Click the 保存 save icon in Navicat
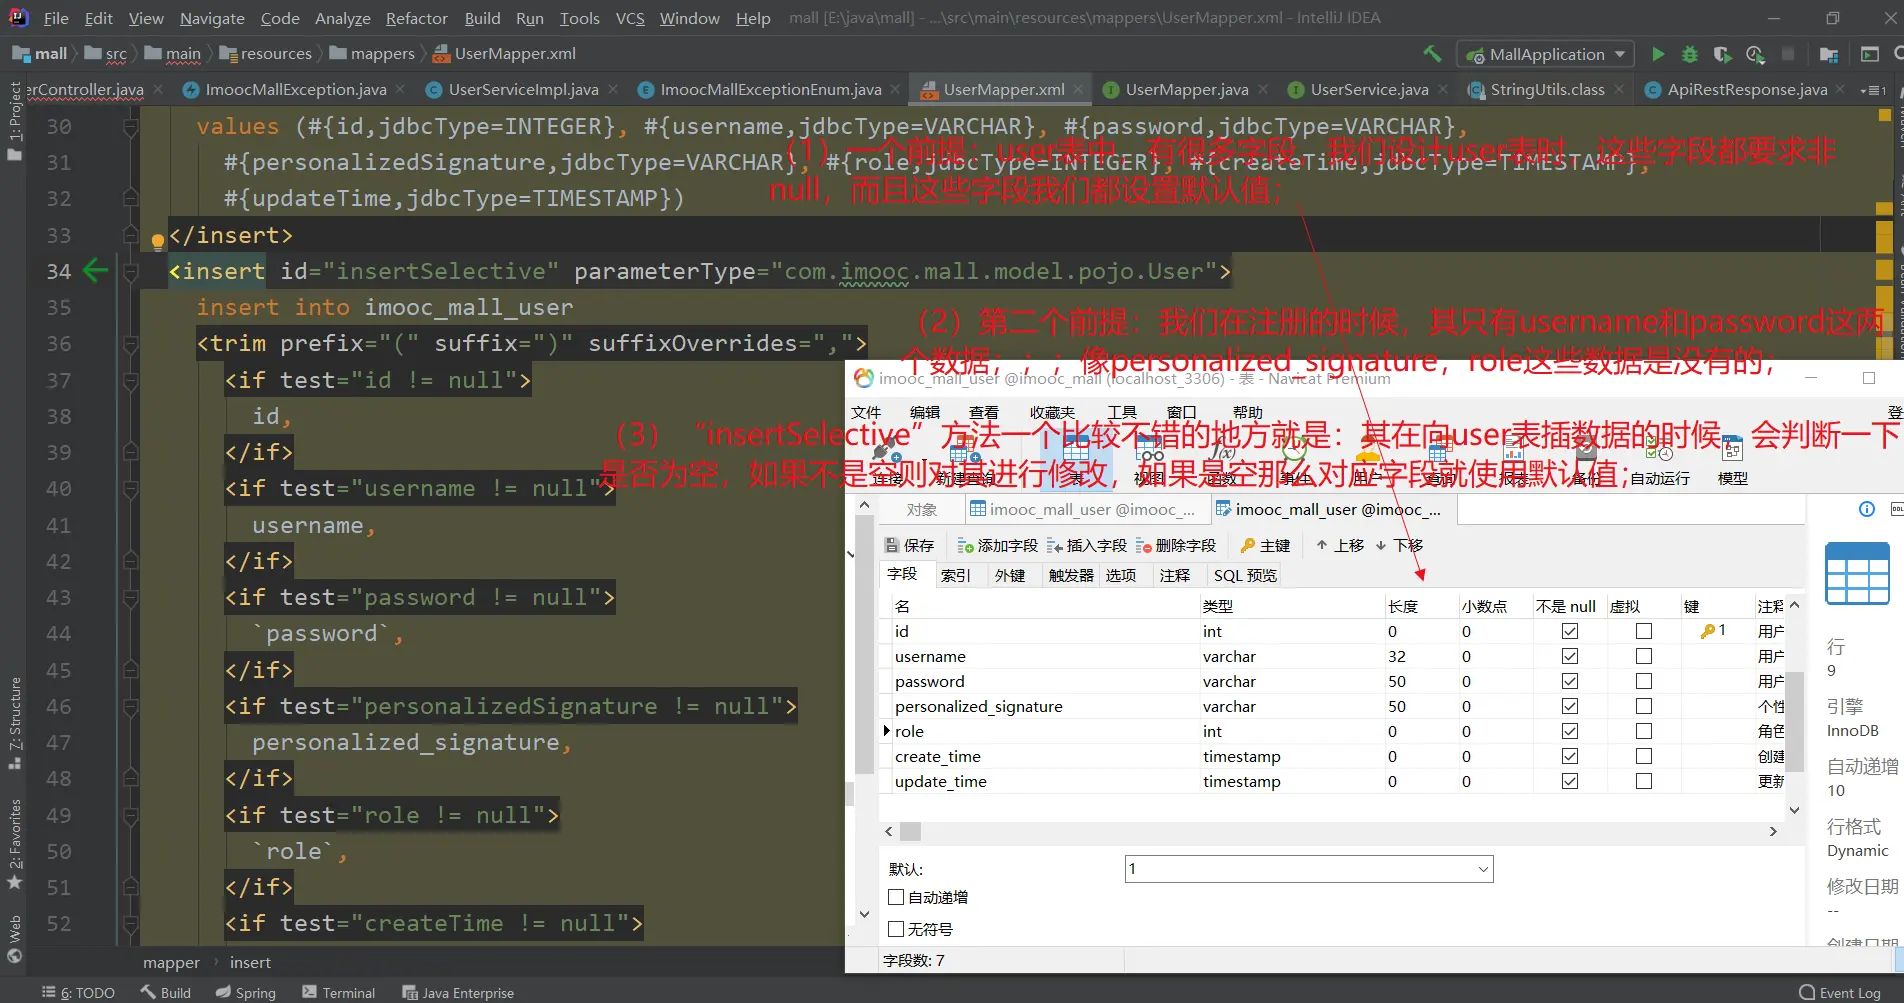Image resolution: width=1904 pixels, height=1003 pixels. [x=909, y=545]
